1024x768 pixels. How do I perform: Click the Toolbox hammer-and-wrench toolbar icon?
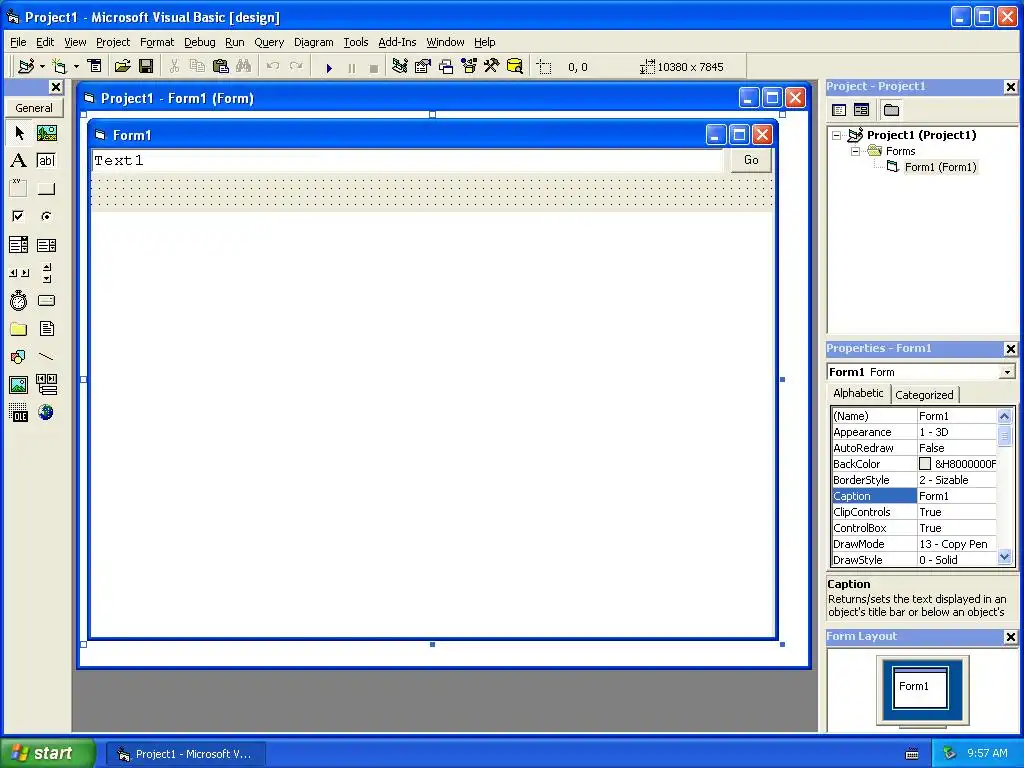491,66
